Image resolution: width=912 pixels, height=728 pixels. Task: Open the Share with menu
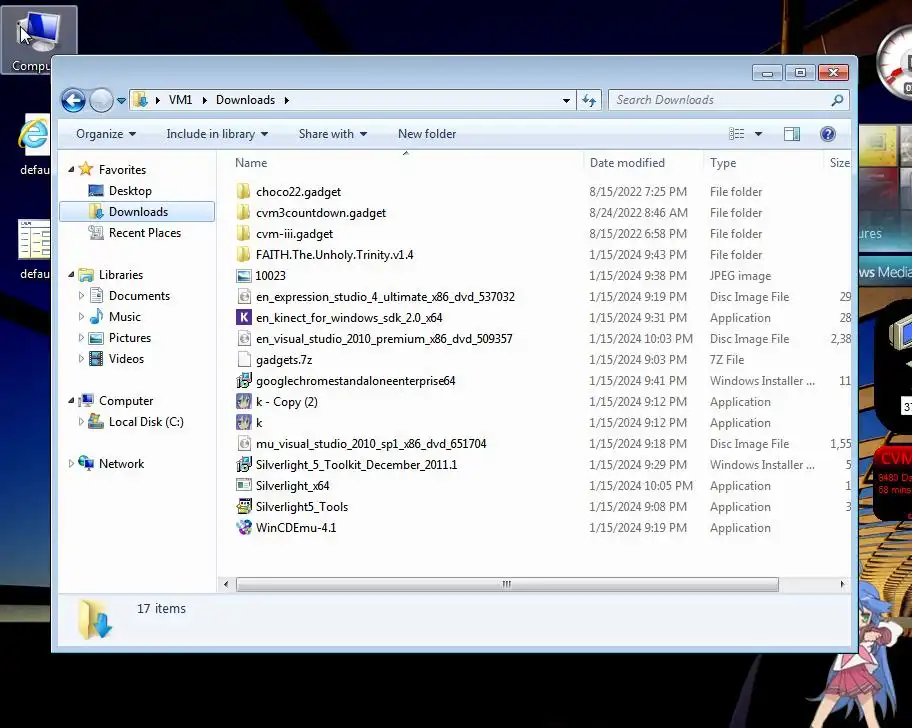[333, 134]
